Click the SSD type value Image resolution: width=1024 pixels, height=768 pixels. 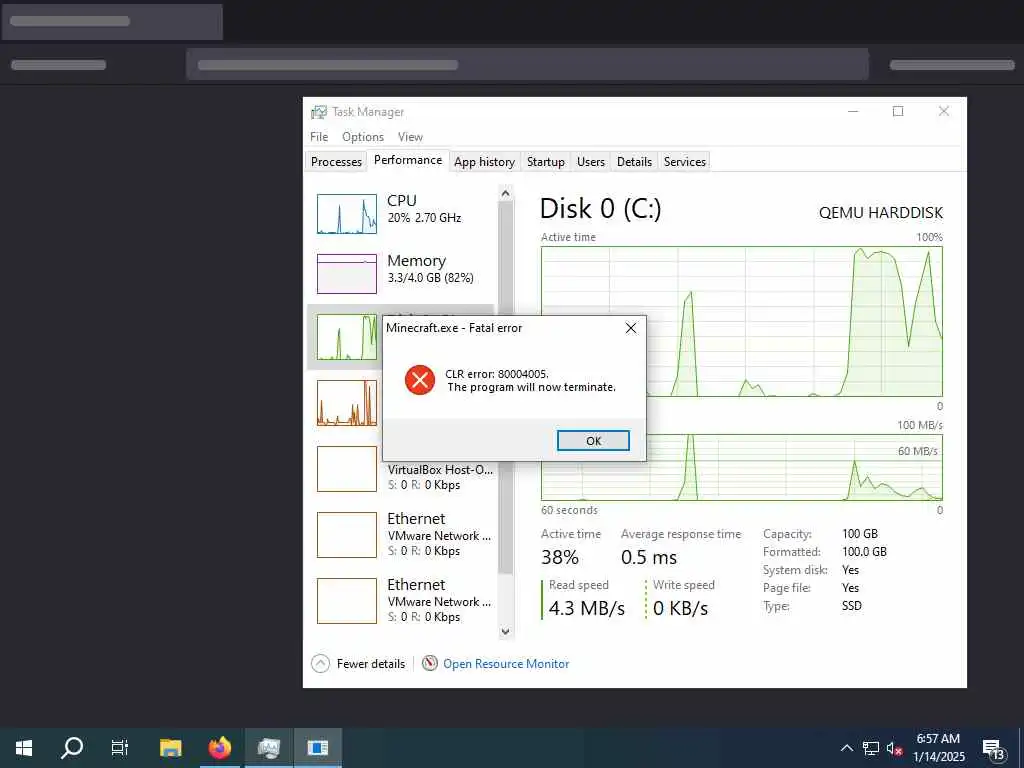coord(852,605)
